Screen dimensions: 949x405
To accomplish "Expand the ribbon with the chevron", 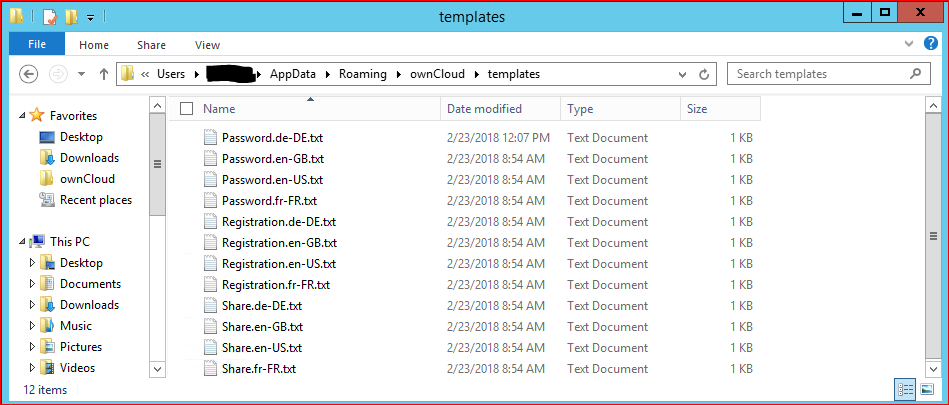I will [909, 44].
